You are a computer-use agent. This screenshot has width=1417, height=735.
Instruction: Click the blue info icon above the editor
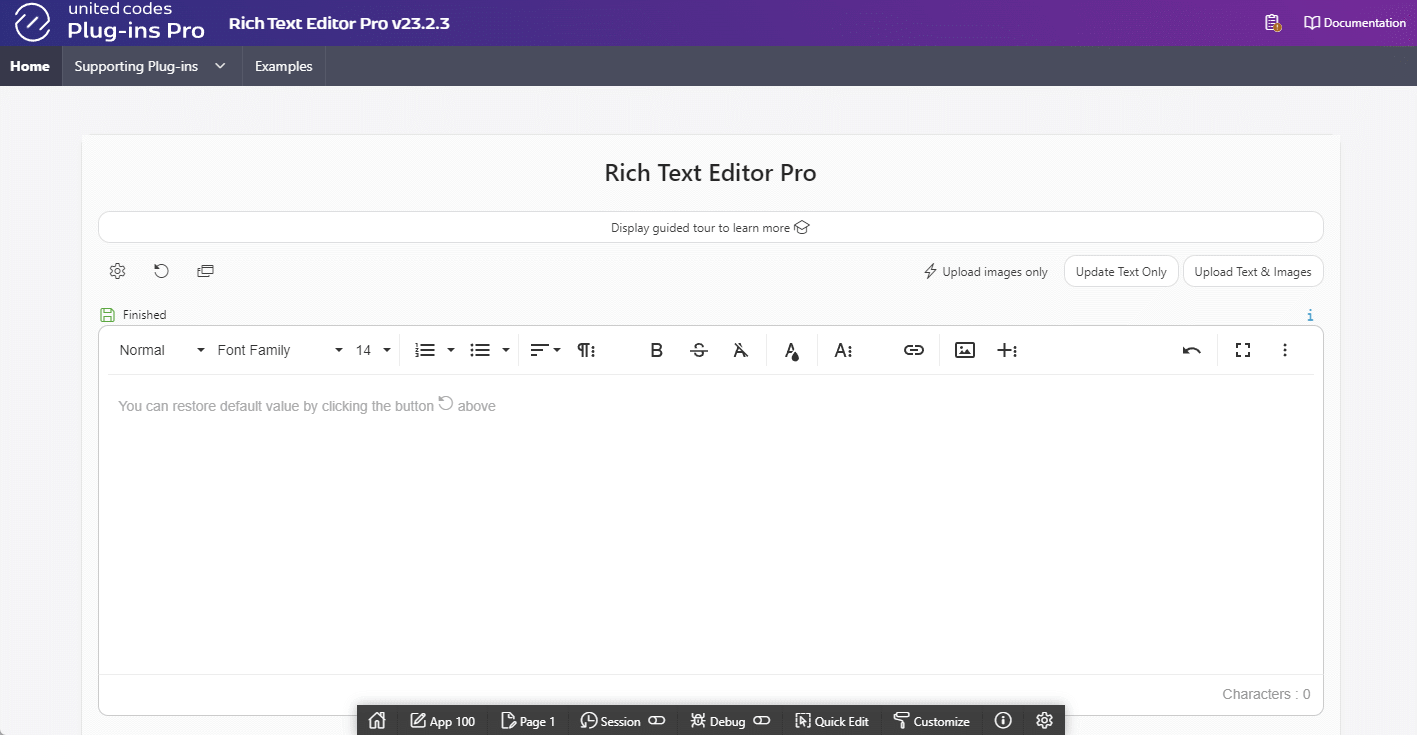(x=1310, y=315)
